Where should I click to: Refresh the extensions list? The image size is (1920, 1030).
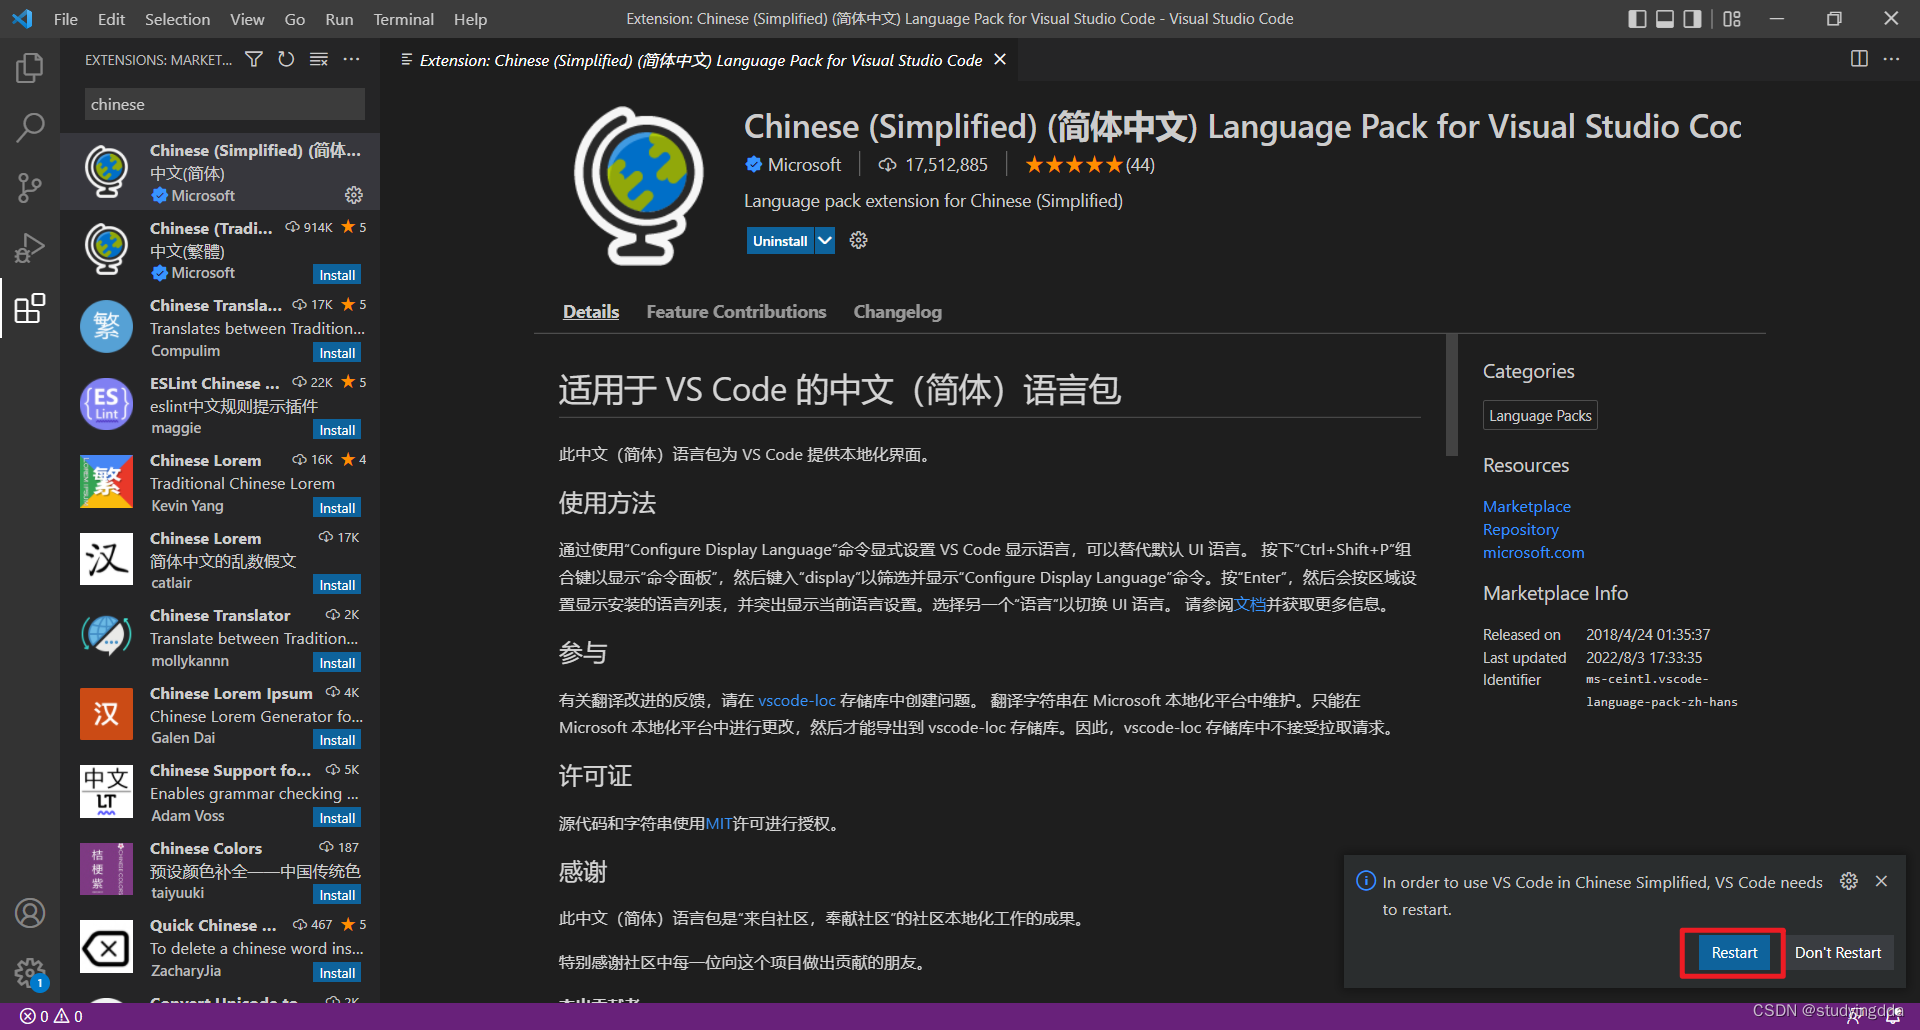tap(286, 60)
